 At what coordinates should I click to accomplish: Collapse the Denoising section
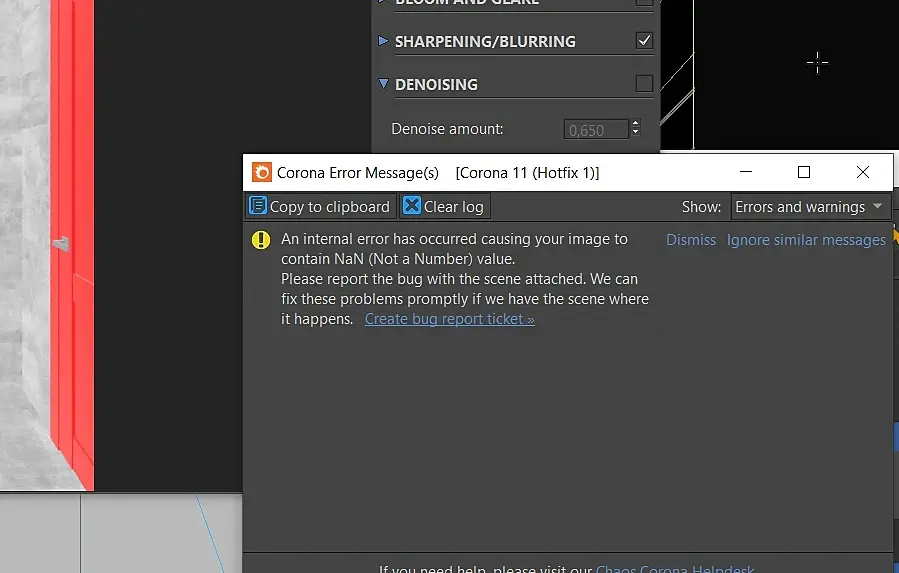[384, 84]
